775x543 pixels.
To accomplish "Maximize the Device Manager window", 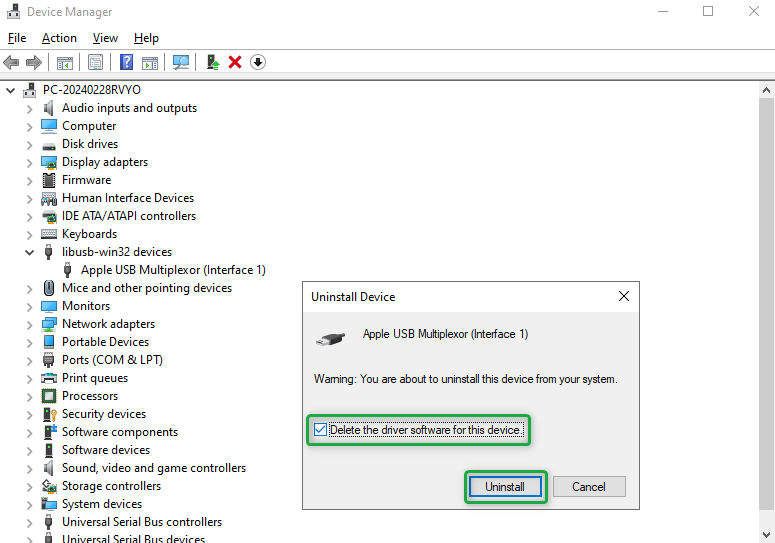I will 708,11.
